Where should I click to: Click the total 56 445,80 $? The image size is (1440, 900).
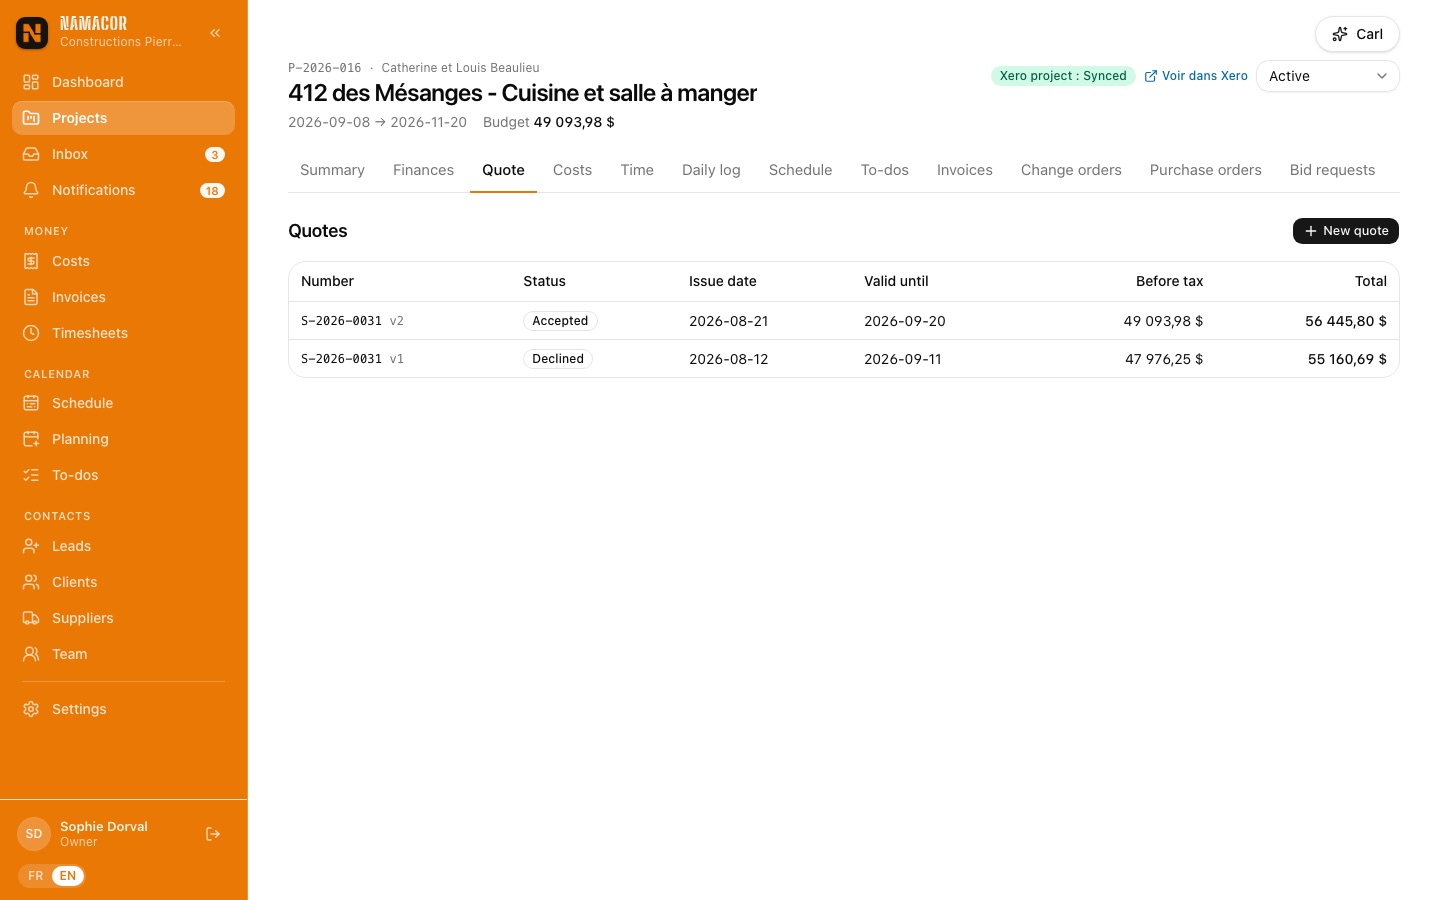[x=1346, y=321]
